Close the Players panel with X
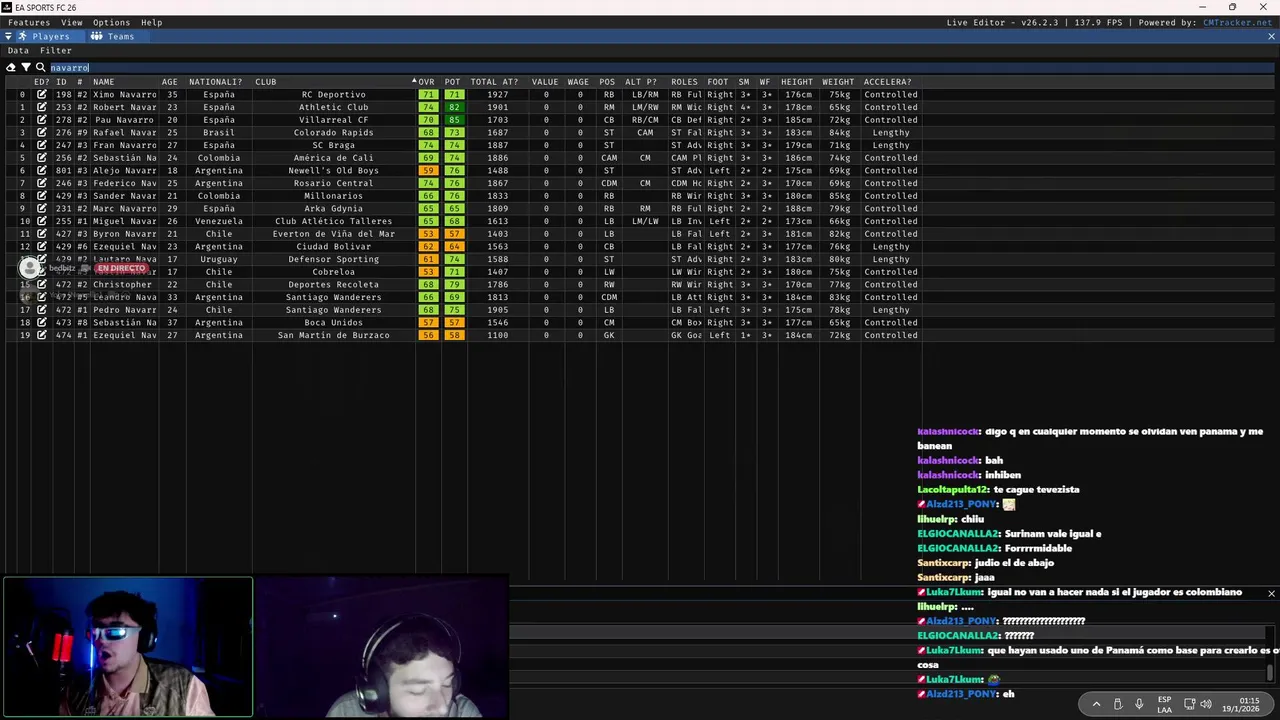 point(1271,36)
